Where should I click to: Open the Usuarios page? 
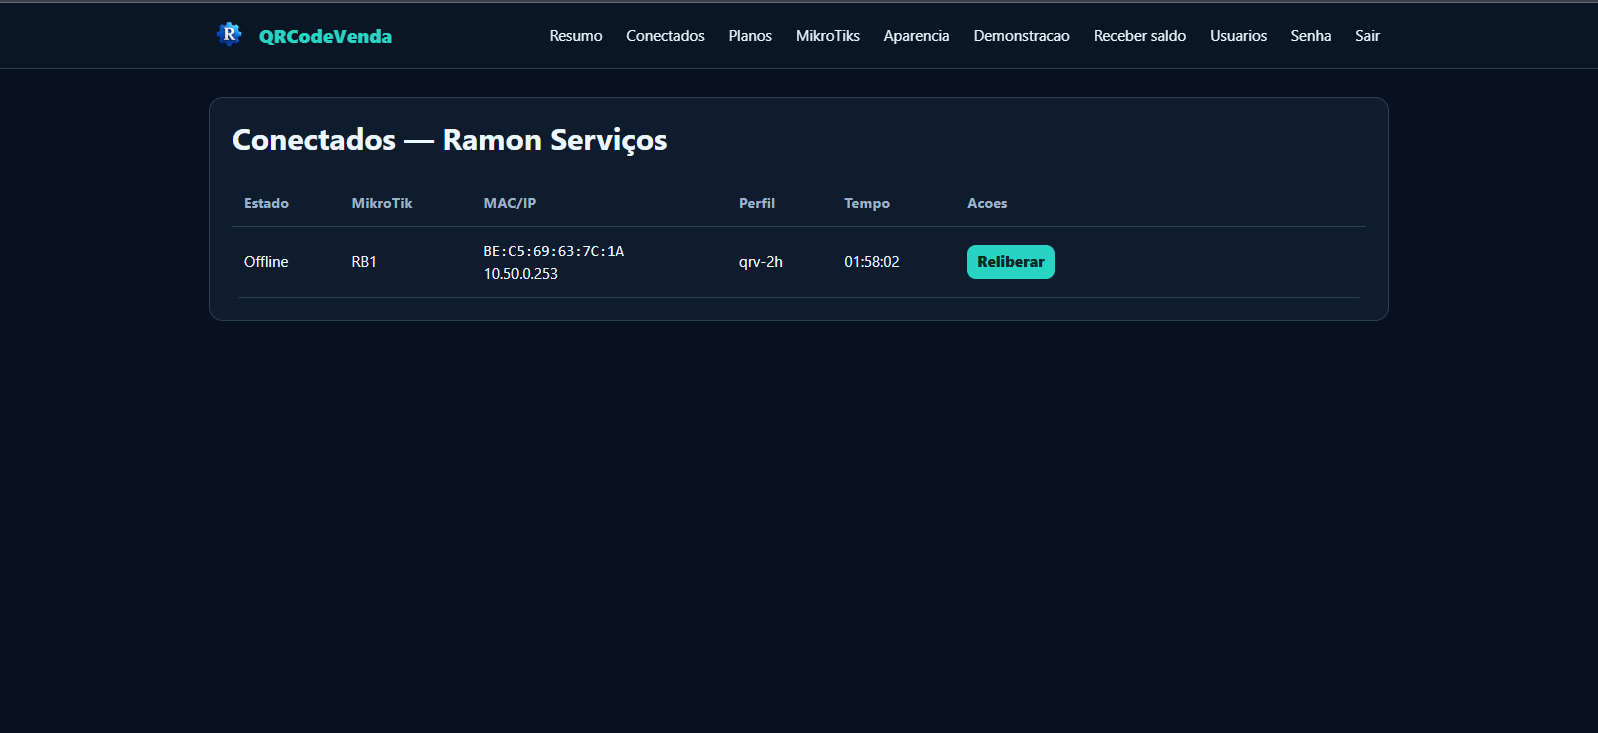pos(1238,36)
